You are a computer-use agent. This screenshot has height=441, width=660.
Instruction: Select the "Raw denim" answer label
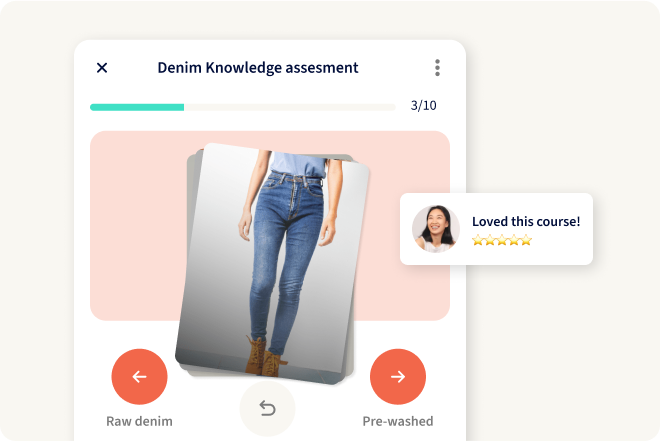139,421
